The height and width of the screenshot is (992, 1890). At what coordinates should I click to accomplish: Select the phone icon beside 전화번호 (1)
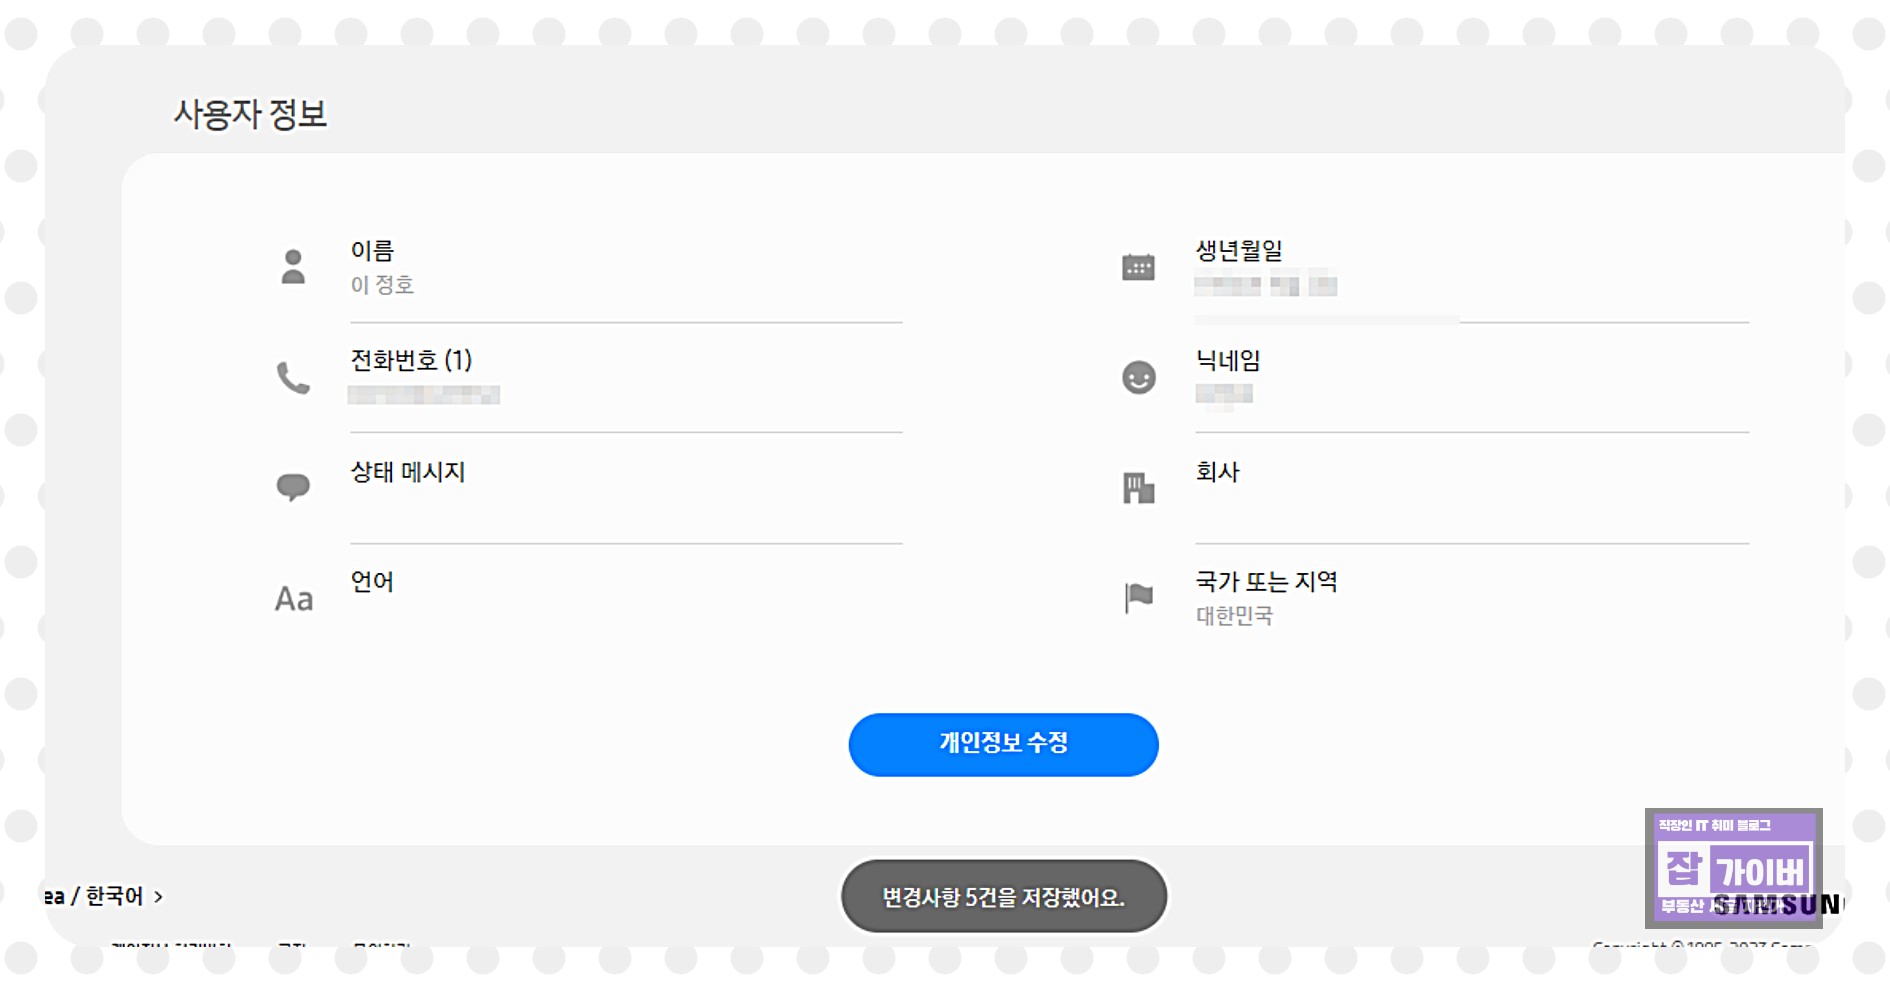point(291,379)
